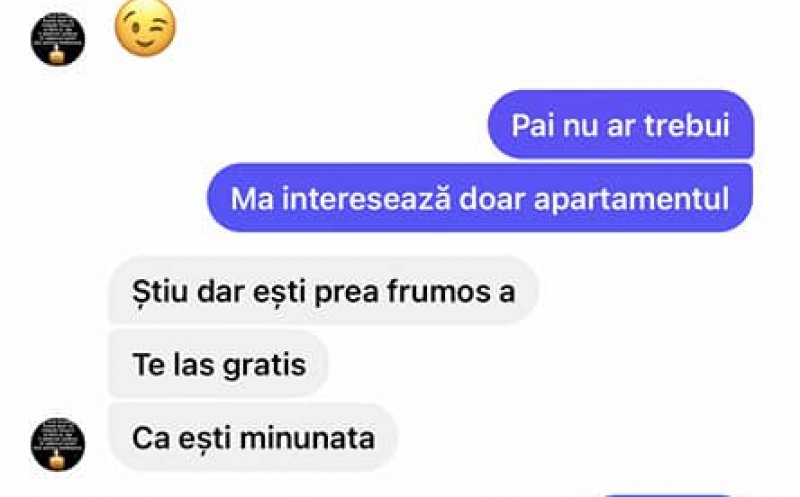Click the word 'doar' in purple message

point(492,198)
